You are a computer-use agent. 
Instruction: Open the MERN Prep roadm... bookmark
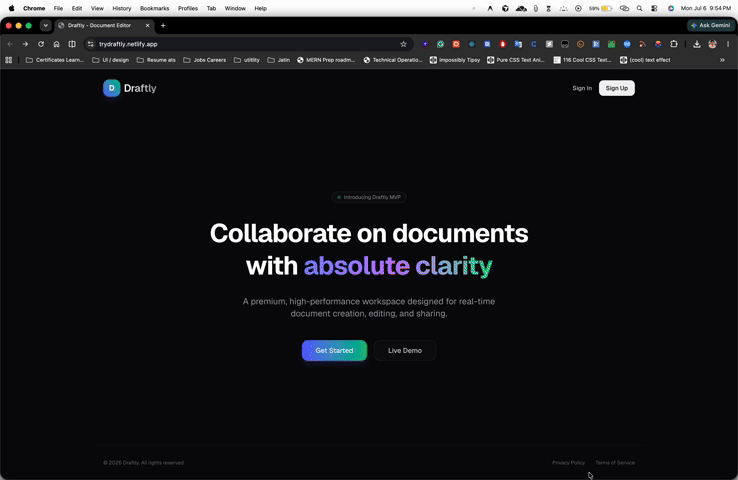point(326,60)
